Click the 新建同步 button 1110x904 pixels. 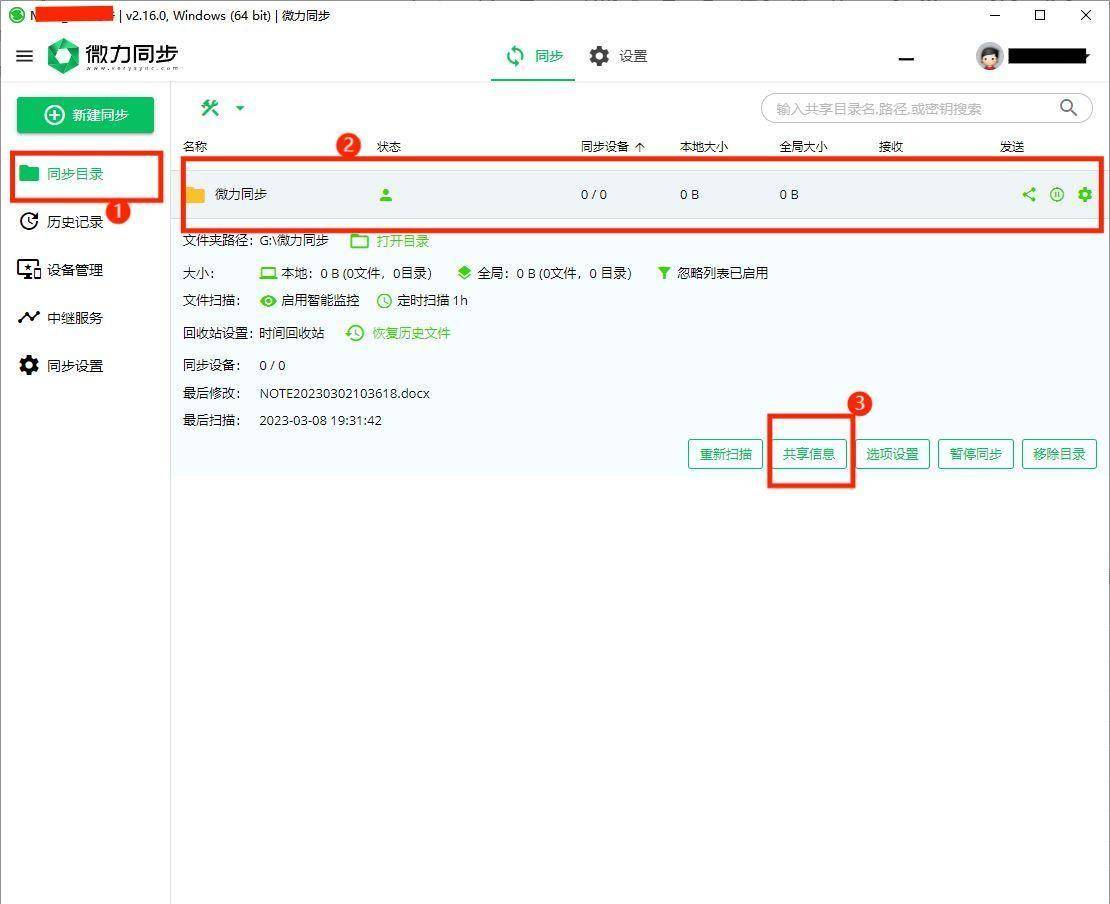point(86,115)
